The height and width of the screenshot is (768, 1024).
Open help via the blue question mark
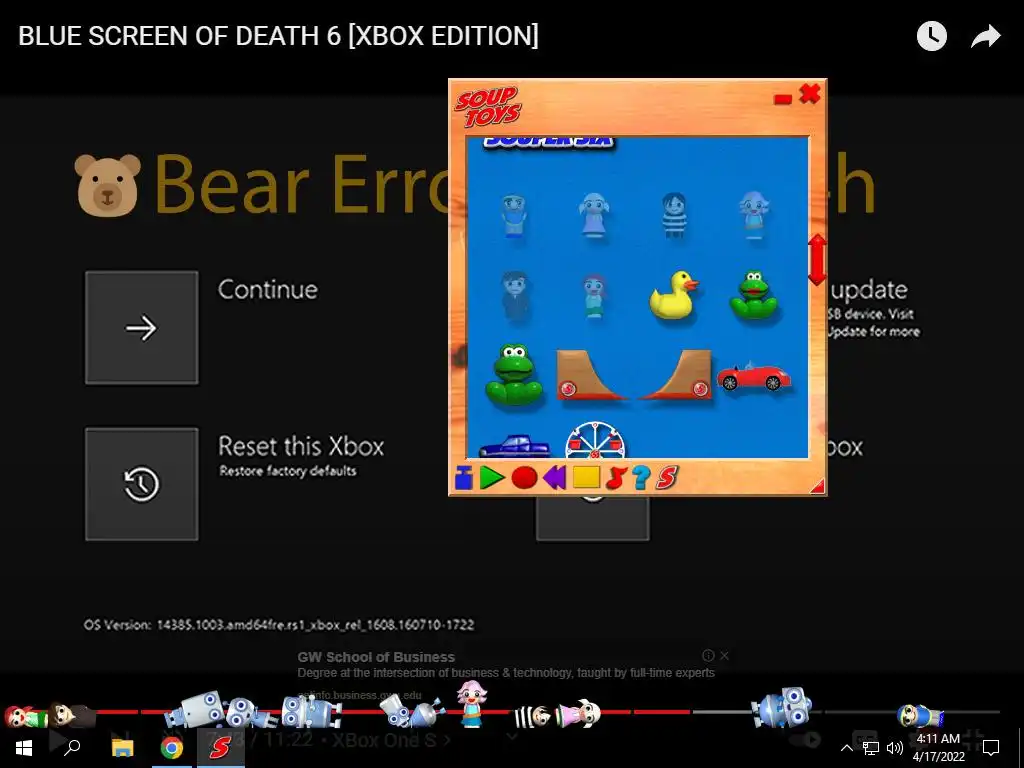641,478
